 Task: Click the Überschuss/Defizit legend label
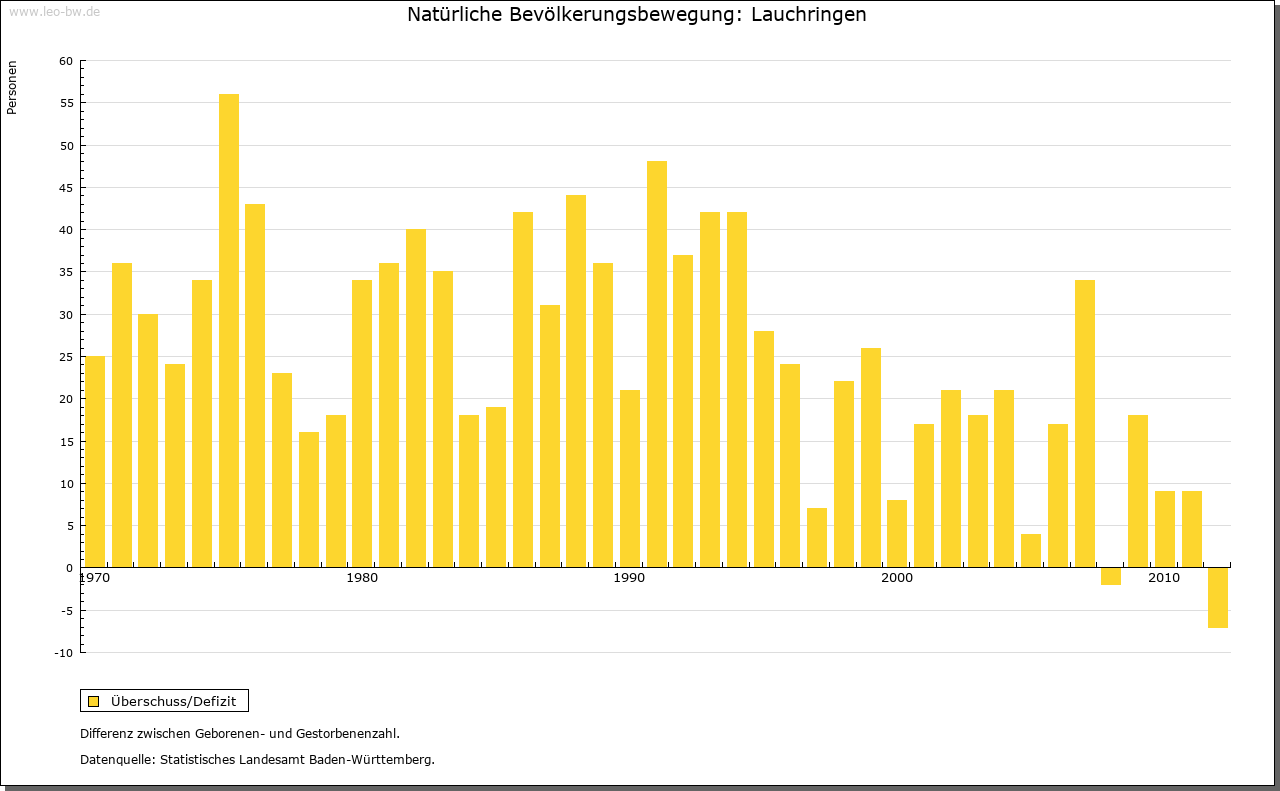(173, 701)
